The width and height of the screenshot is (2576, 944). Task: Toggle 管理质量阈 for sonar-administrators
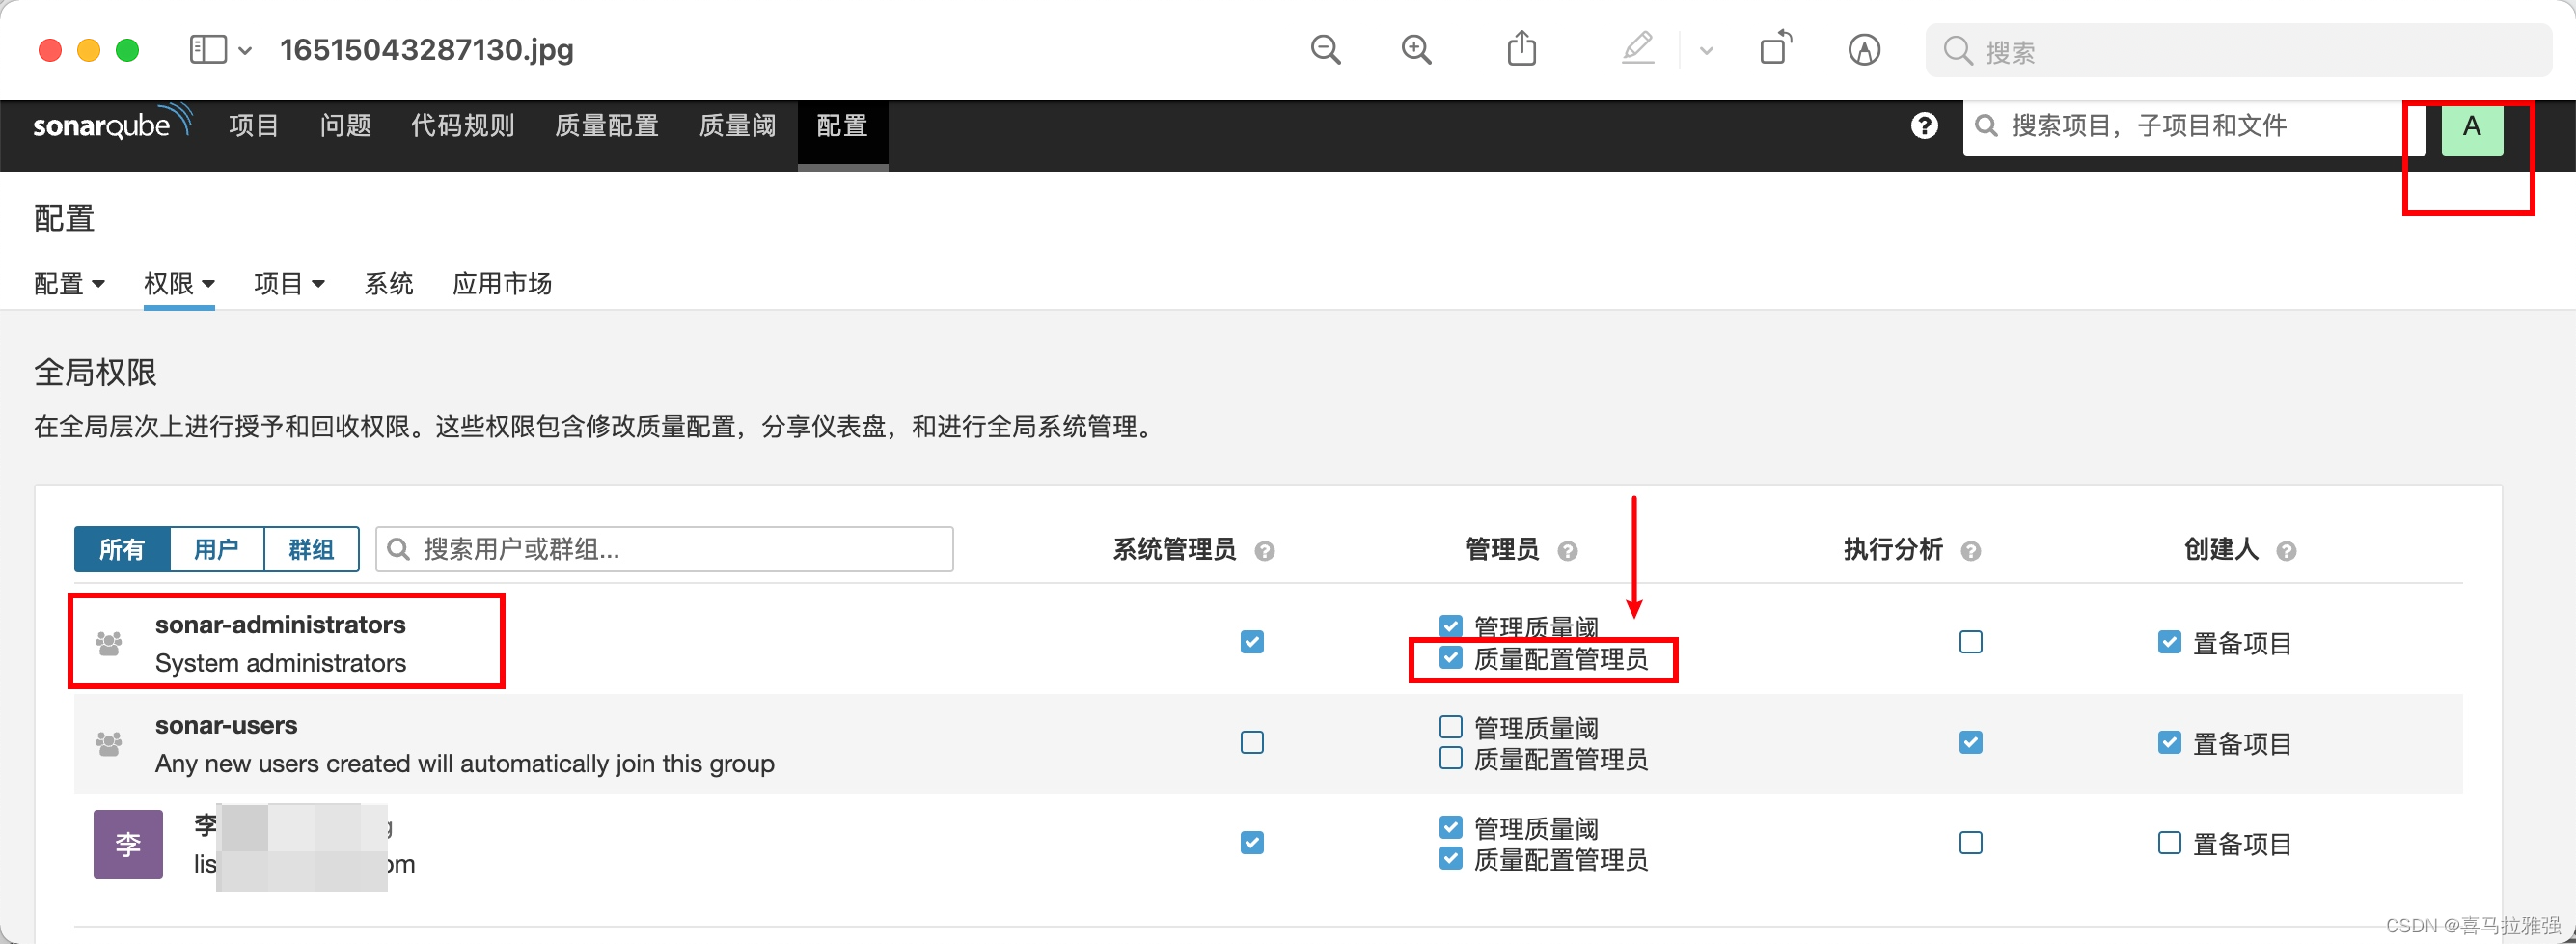(1451, 626)
